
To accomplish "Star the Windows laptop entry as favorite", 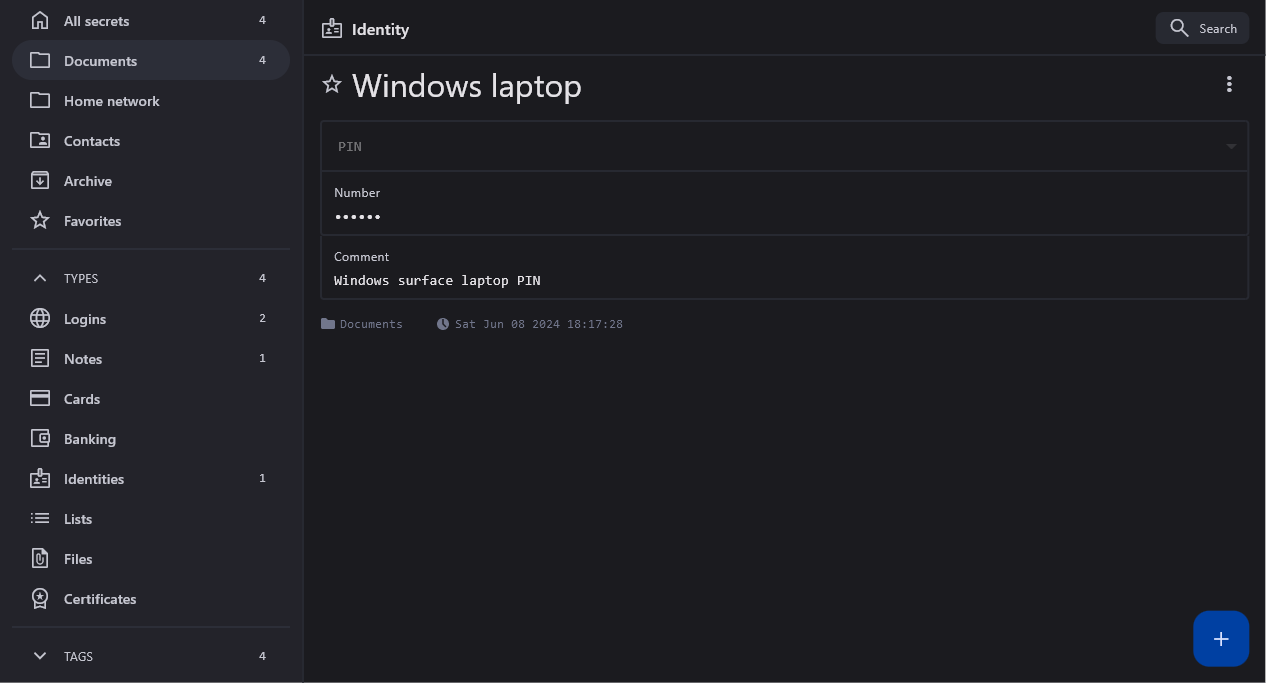I will 332,85.
